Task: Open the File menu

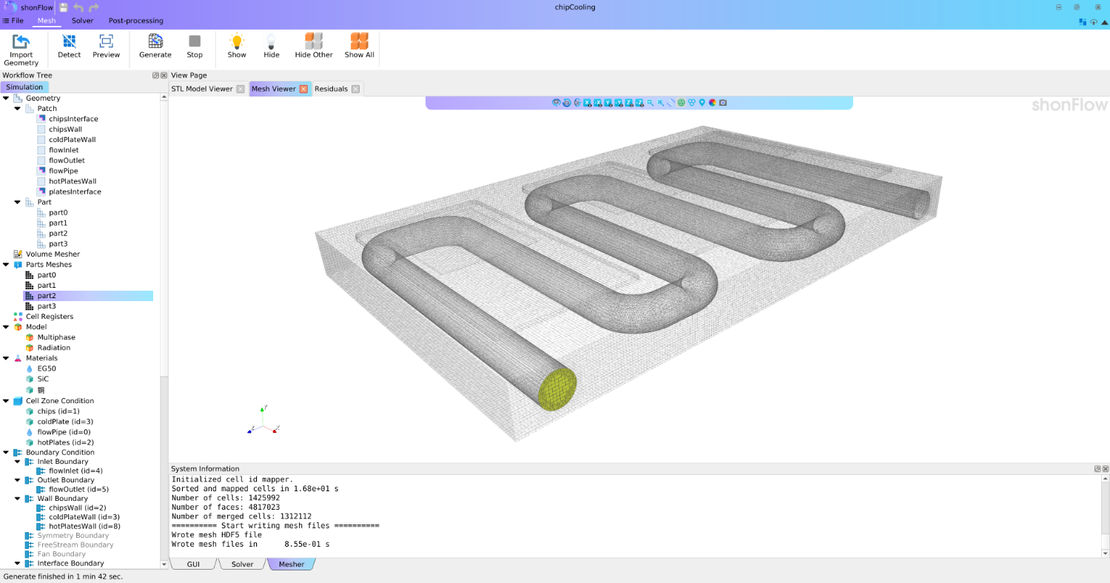Action: pos(14,19)
